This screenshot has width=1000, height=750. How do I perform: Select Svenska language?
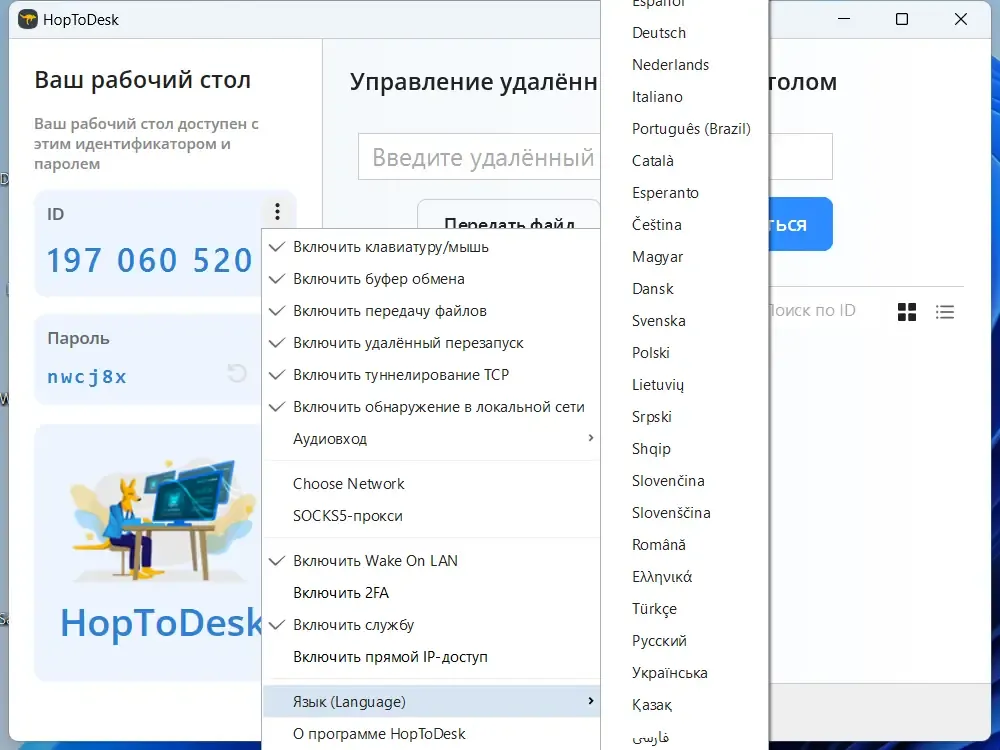click(685, 320)
